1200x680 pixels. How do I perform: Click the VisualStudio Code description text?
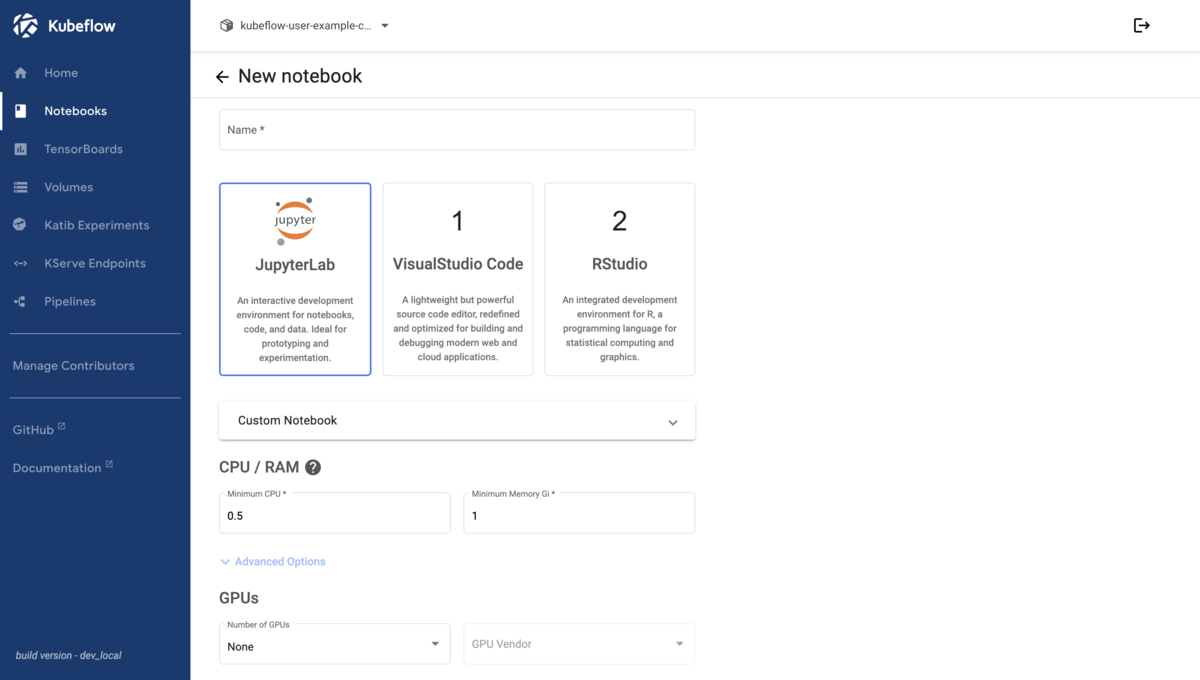click(458, 328)
